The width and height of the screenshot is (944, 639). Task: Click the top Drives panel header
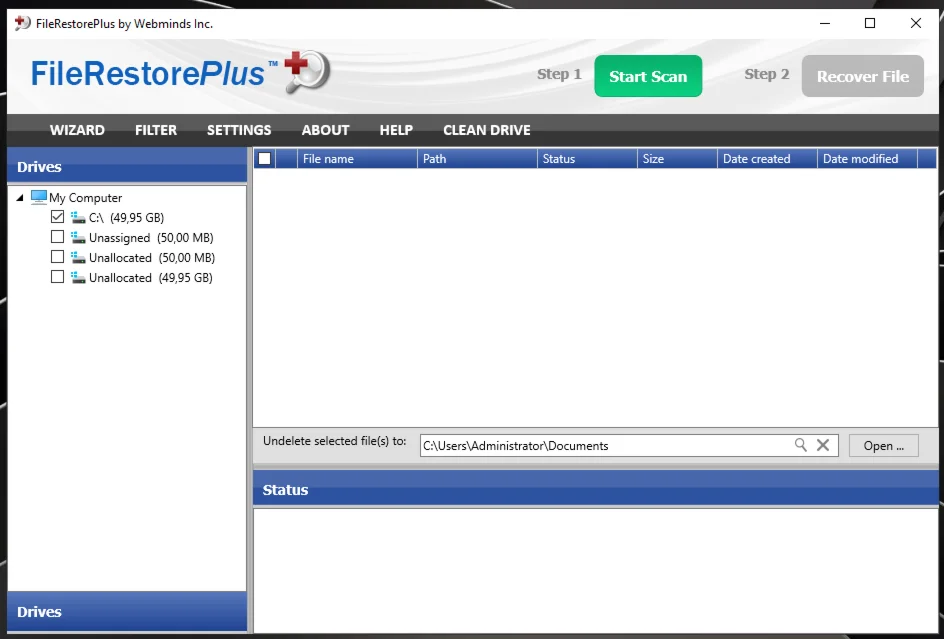pyautogui.click(x=127, y=166)
